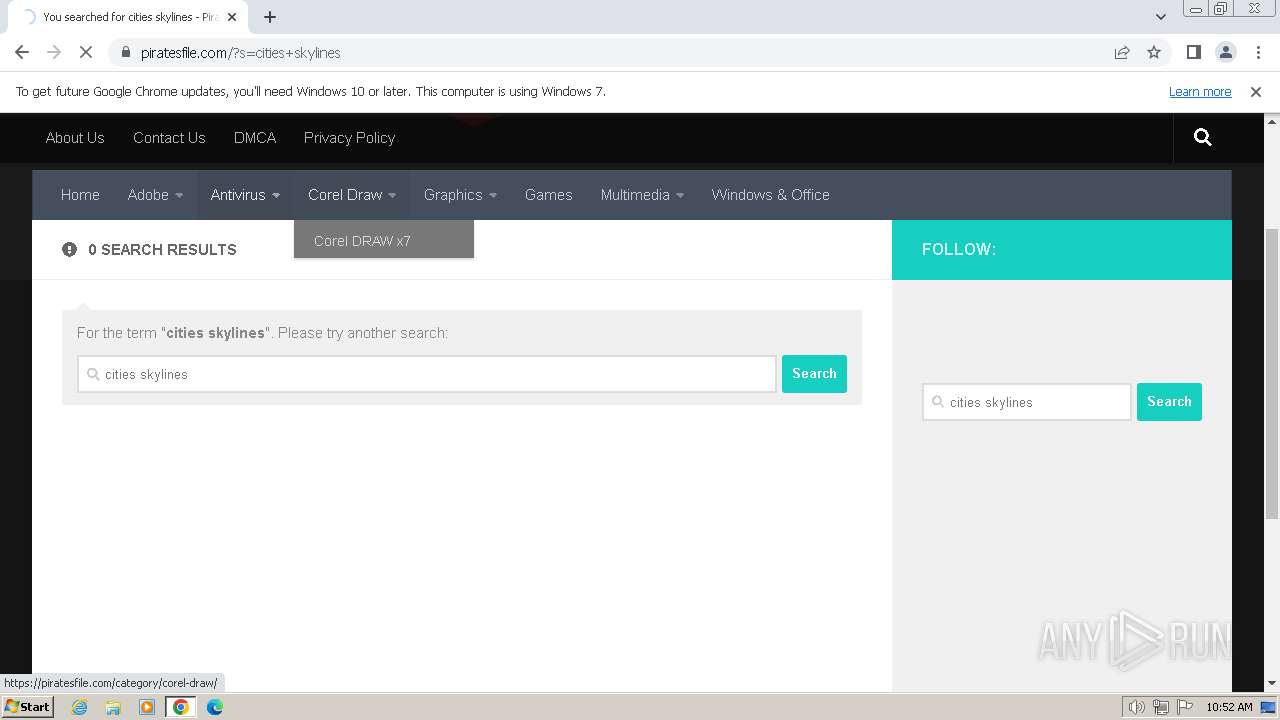Image resolution: width=1280 pixels, height=720 pixels.
Task: Click the address bar URL
Action: (241, 53)
